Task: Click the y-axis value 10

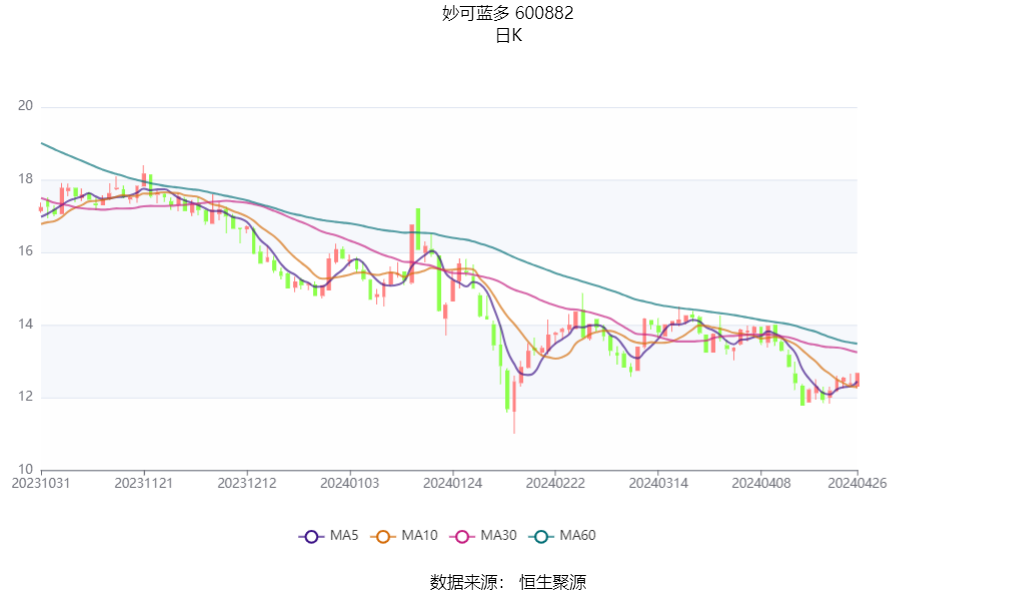Action: (25, 469)
